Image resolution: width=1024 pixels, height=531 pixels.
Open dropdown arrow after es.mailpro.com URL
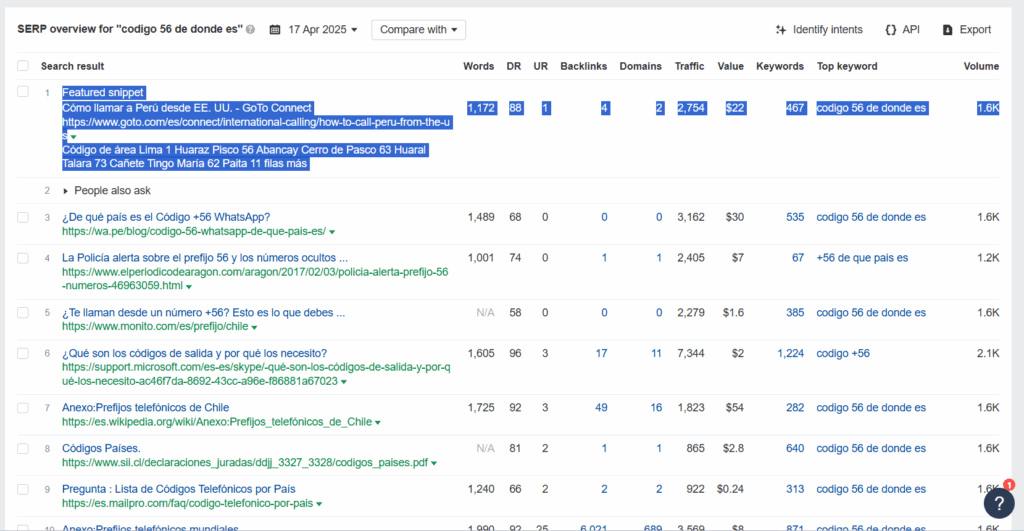(x=319, y=504)
